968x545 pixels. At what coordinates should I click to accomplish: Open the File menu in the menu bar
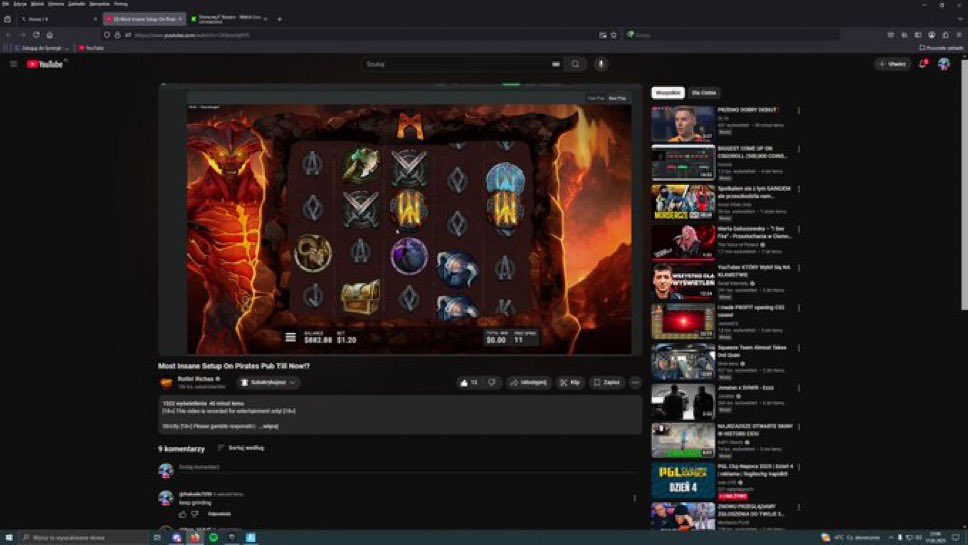pos(6,4)
